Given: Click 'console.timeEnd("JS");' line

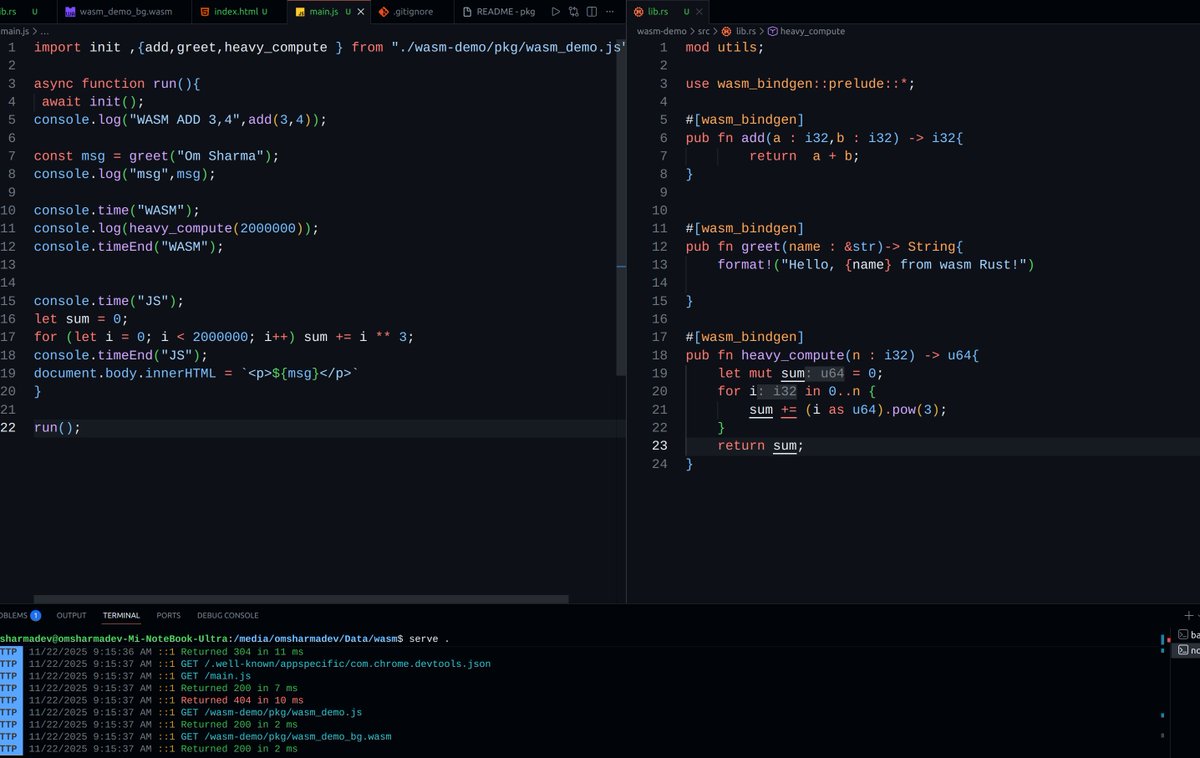Looking at the screenshot, I should (x=121, y=355).
